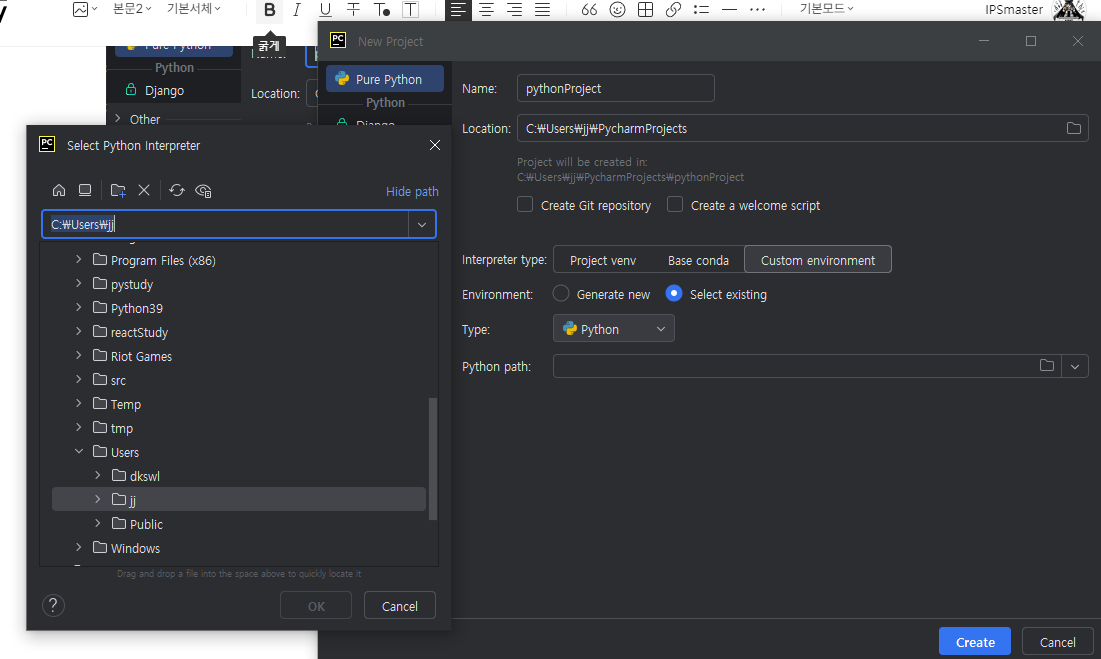
Task: Insert a hyperlink from editor toolbar
Action: point(673,10)
